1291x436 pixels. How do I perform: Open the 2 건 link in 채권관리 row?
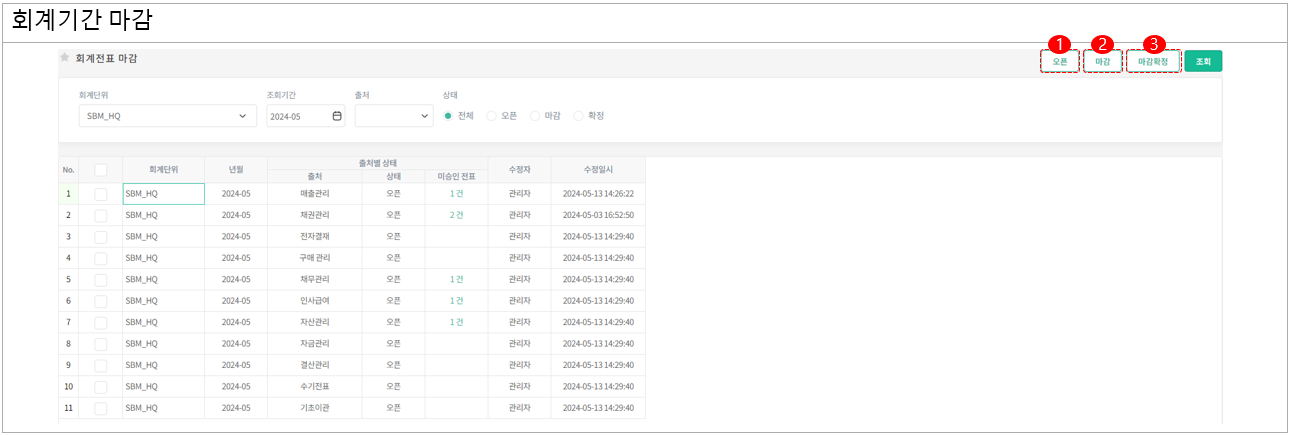point(456,215)
